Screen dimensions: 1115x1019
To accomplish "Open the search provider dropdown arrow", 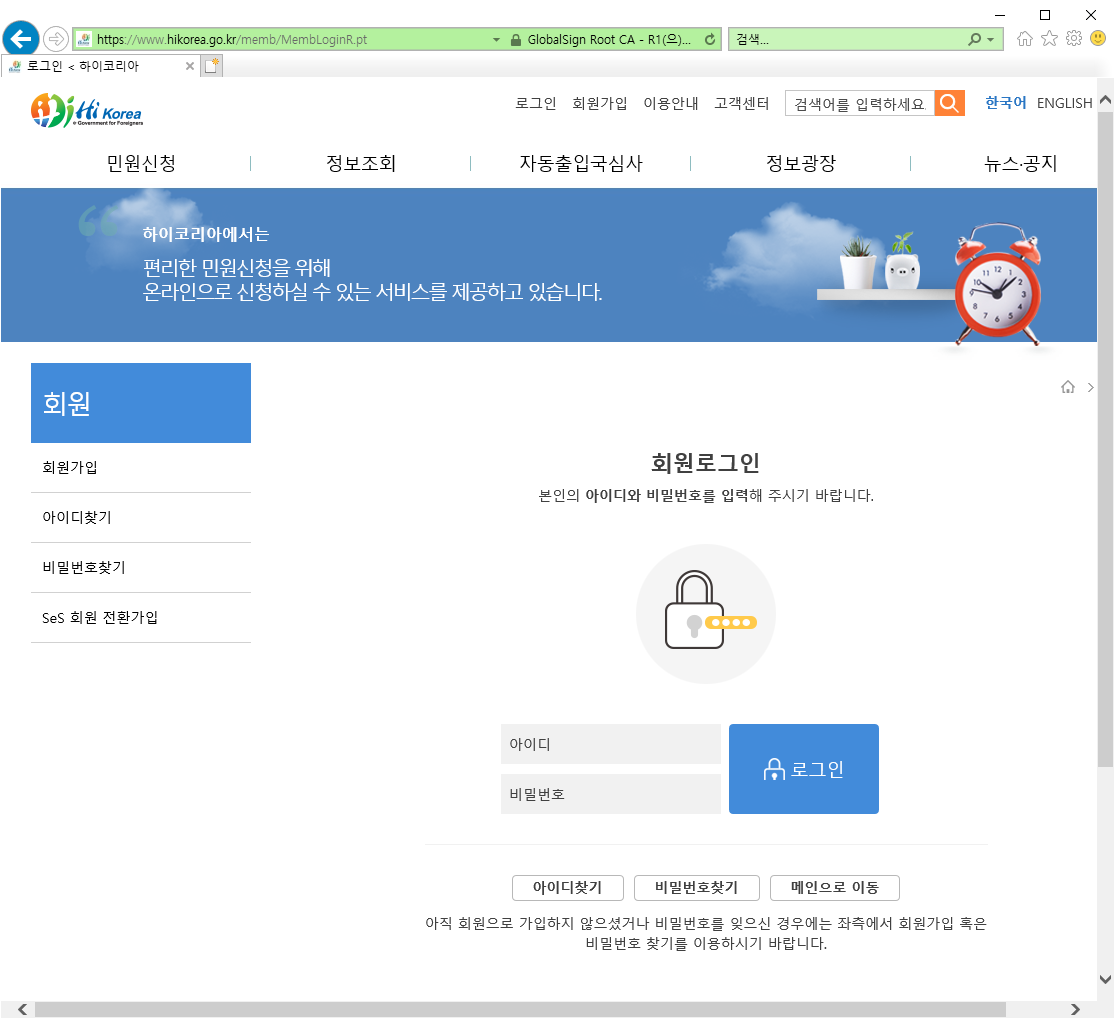I will (991, 40).
